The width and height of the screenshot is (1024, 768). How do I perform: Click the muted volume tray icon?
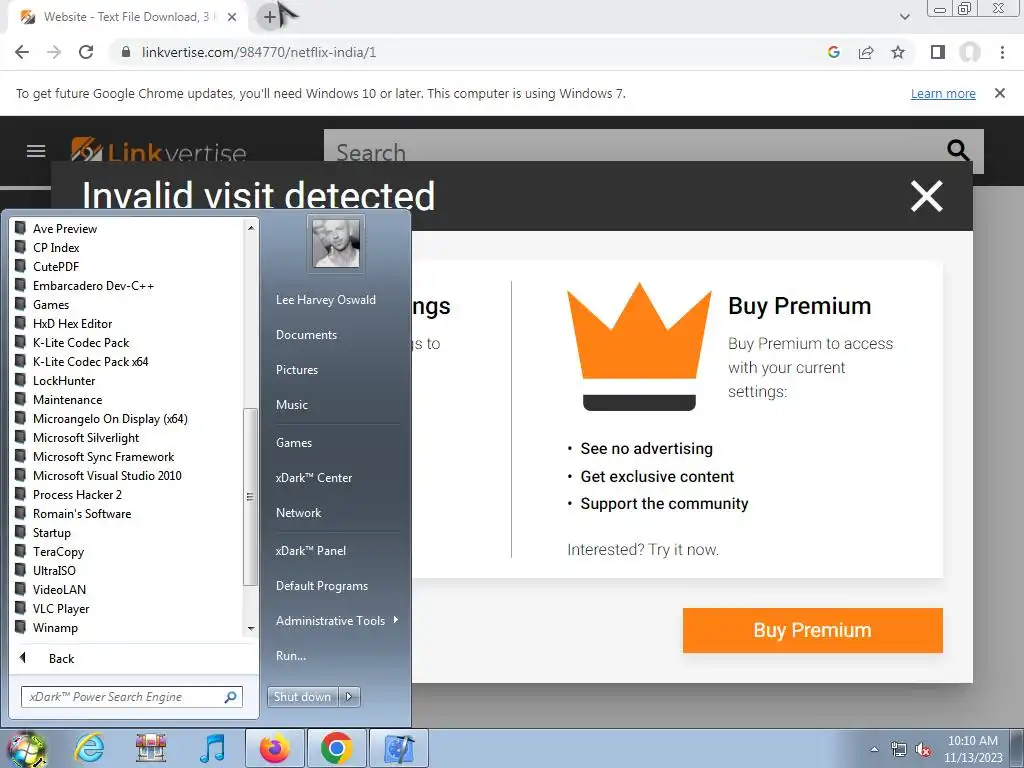pyautogui.click(x=923, y=749)
